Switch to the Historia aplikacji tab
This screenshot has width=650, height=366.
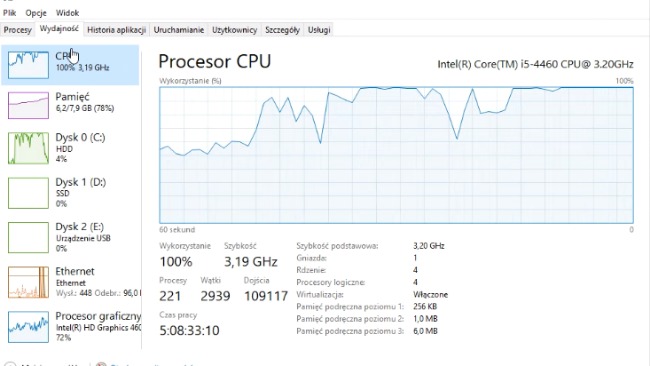pos(116,30)
